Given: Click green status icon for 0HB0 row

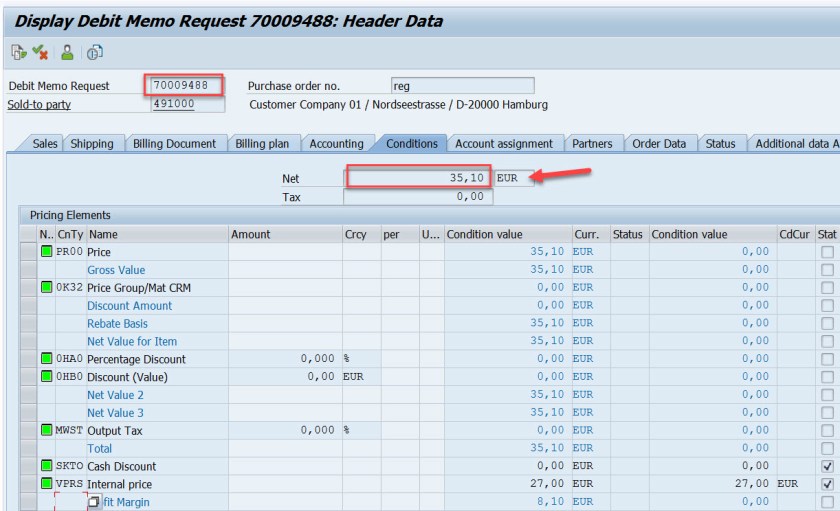Looking at the screenshot, I should tap(47, 376).
